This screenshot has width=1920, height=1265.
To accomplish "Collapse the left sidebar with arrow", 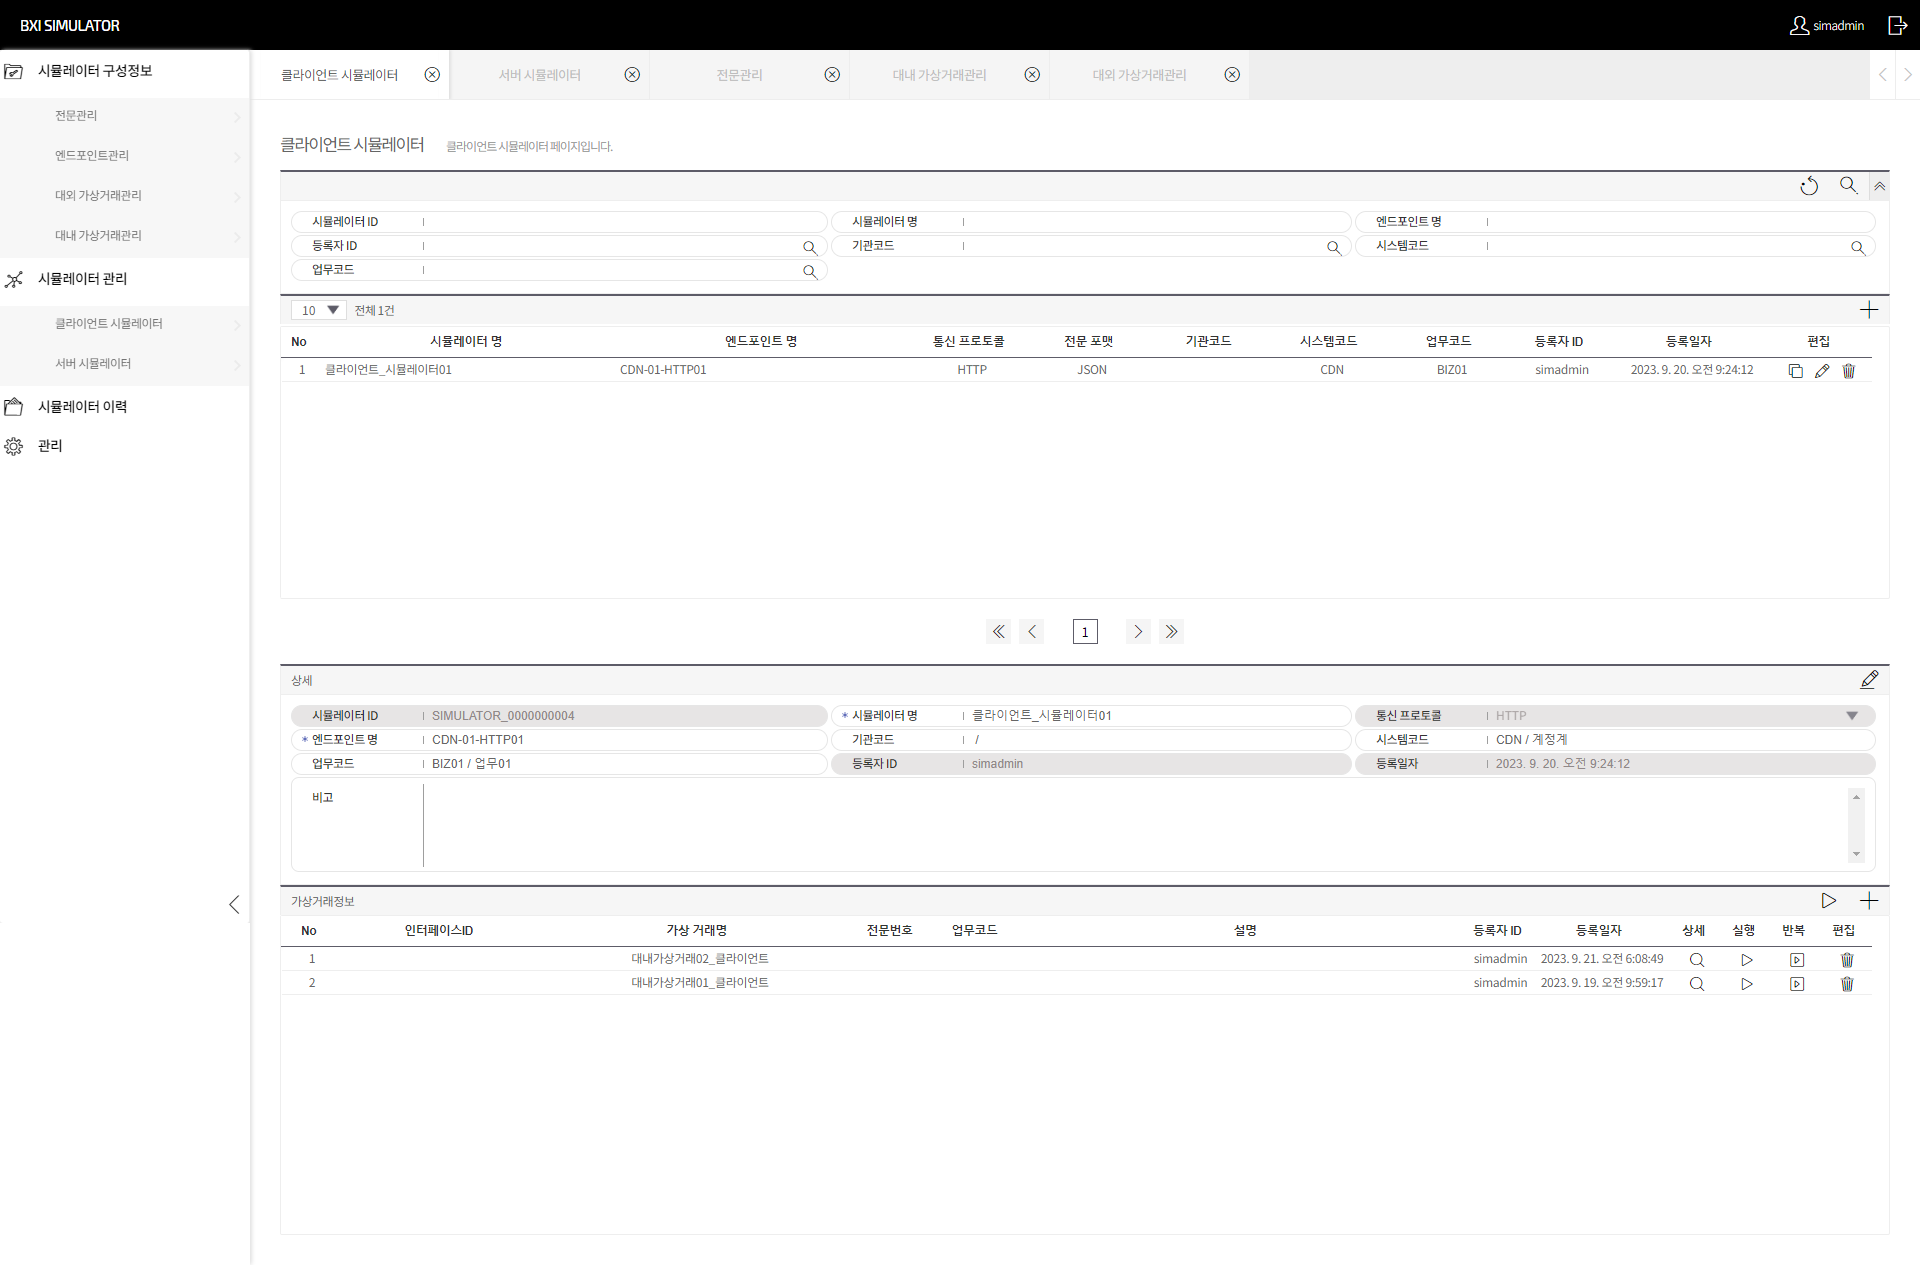I will [234, 904].
